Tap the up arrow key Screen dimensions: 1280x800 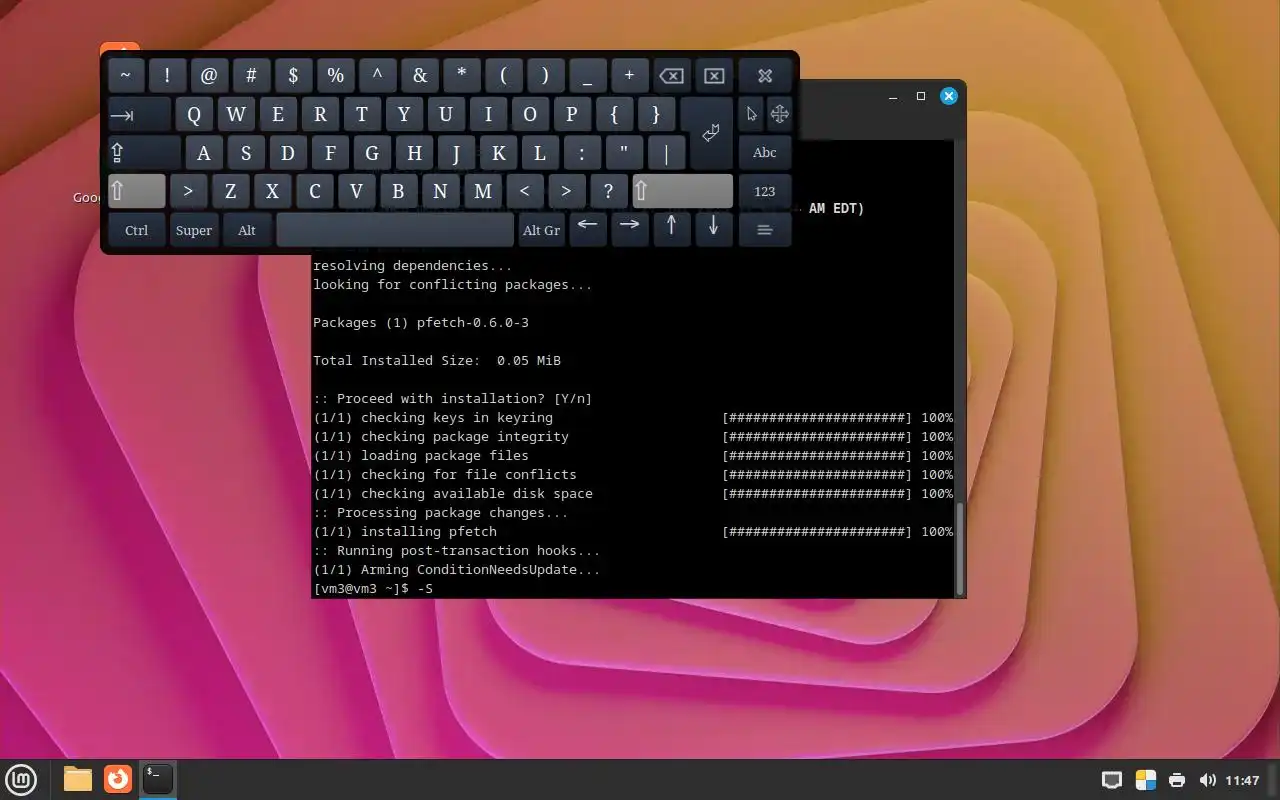671,228
